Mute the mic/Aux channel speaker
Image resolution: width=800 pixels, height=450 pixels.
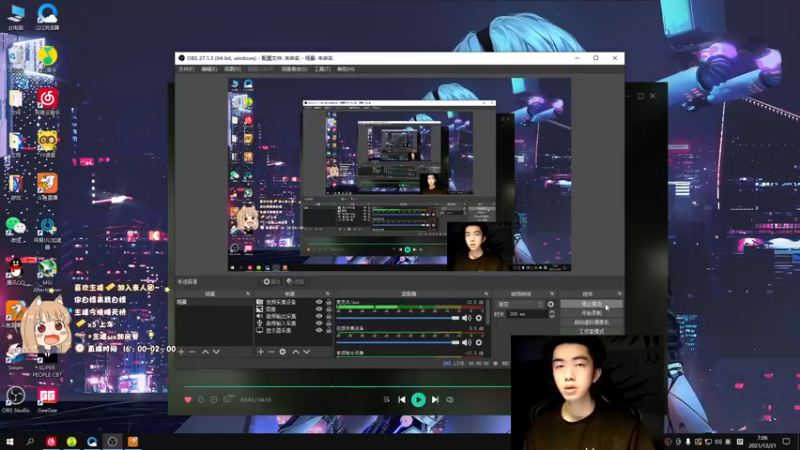466,318
